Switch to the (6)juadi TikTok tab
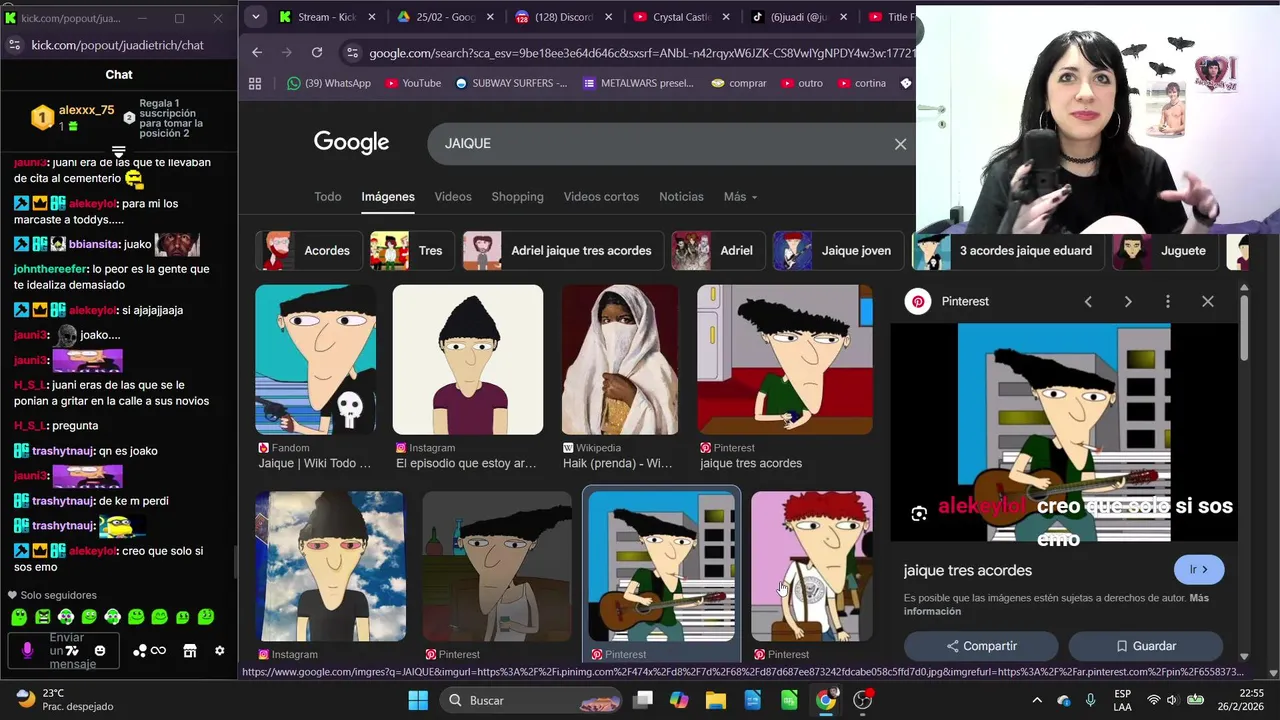The image size is (1280, 720). point(800,17)
